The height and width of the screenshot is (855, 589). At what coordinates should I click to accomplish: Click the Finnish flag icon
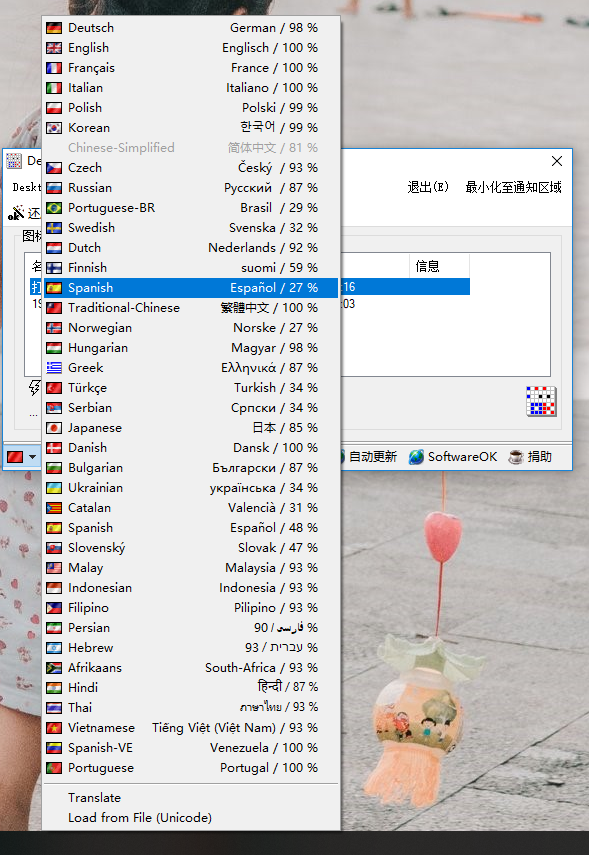click(x=54, y=268)
